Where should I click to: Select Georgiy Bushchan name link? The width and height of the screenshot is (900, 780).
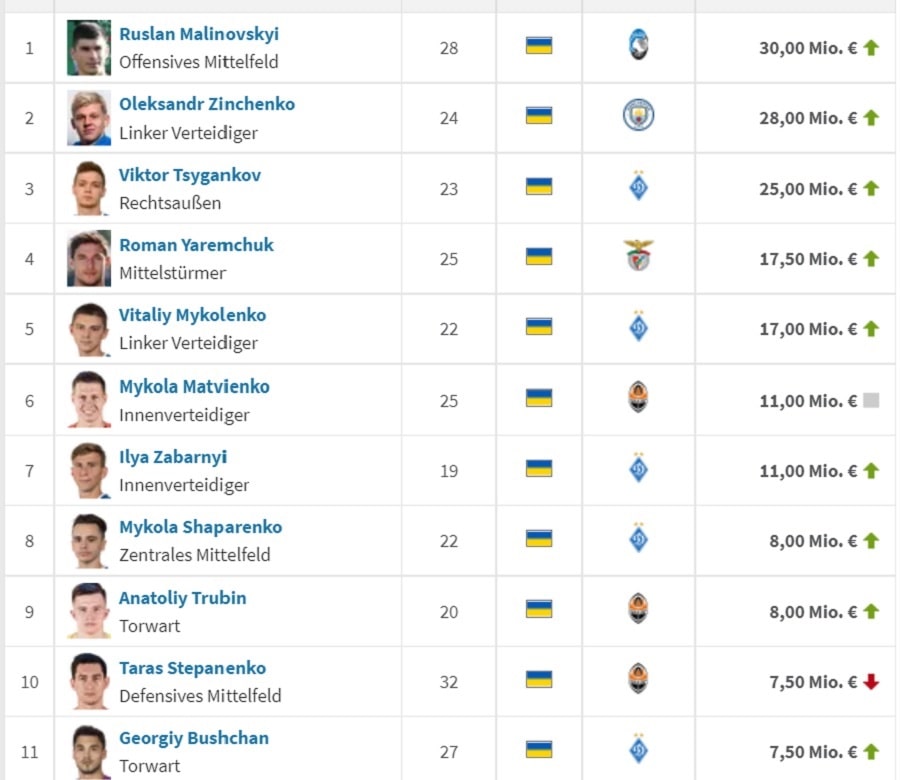coord(194,738)
